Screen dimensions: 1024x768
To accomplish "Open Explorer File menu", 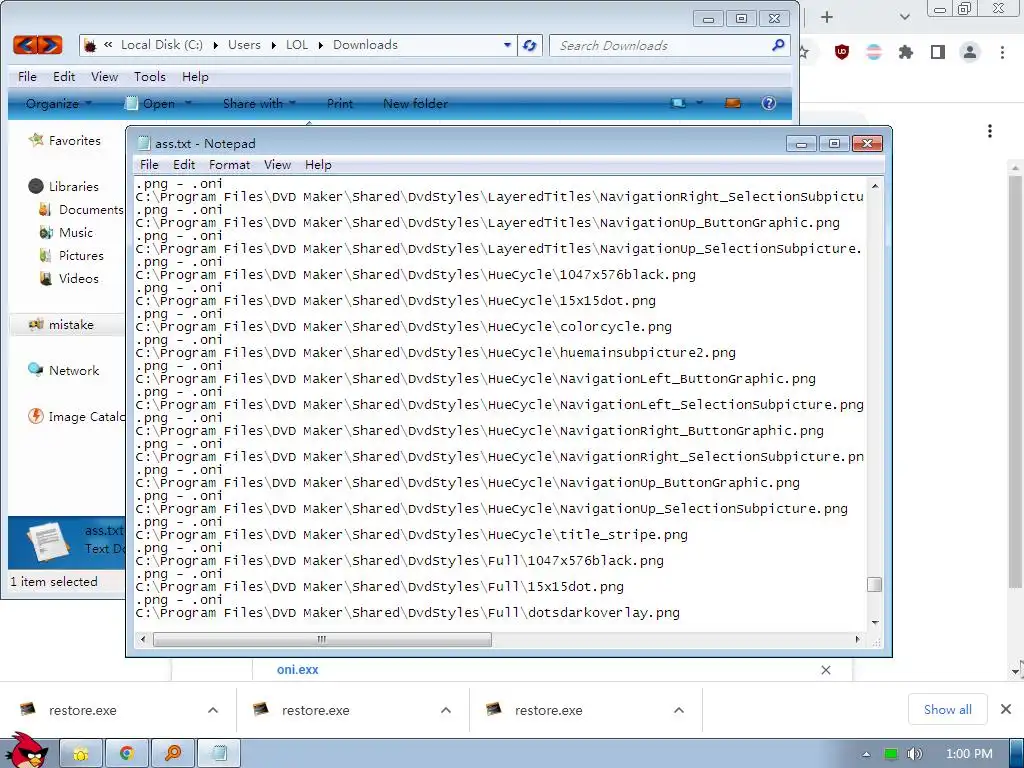I will [27, 76].
